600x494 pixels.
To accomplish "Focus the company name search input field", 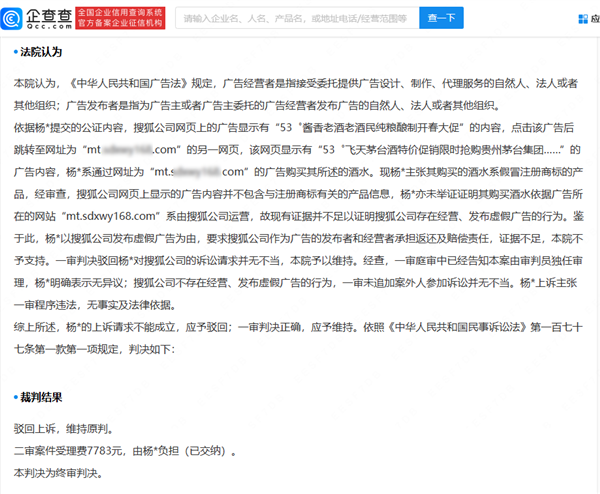I will [297, 18].
